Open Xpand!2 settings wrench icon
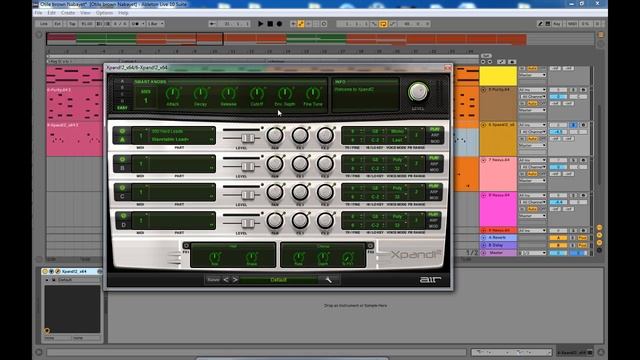 click(329, 280)
